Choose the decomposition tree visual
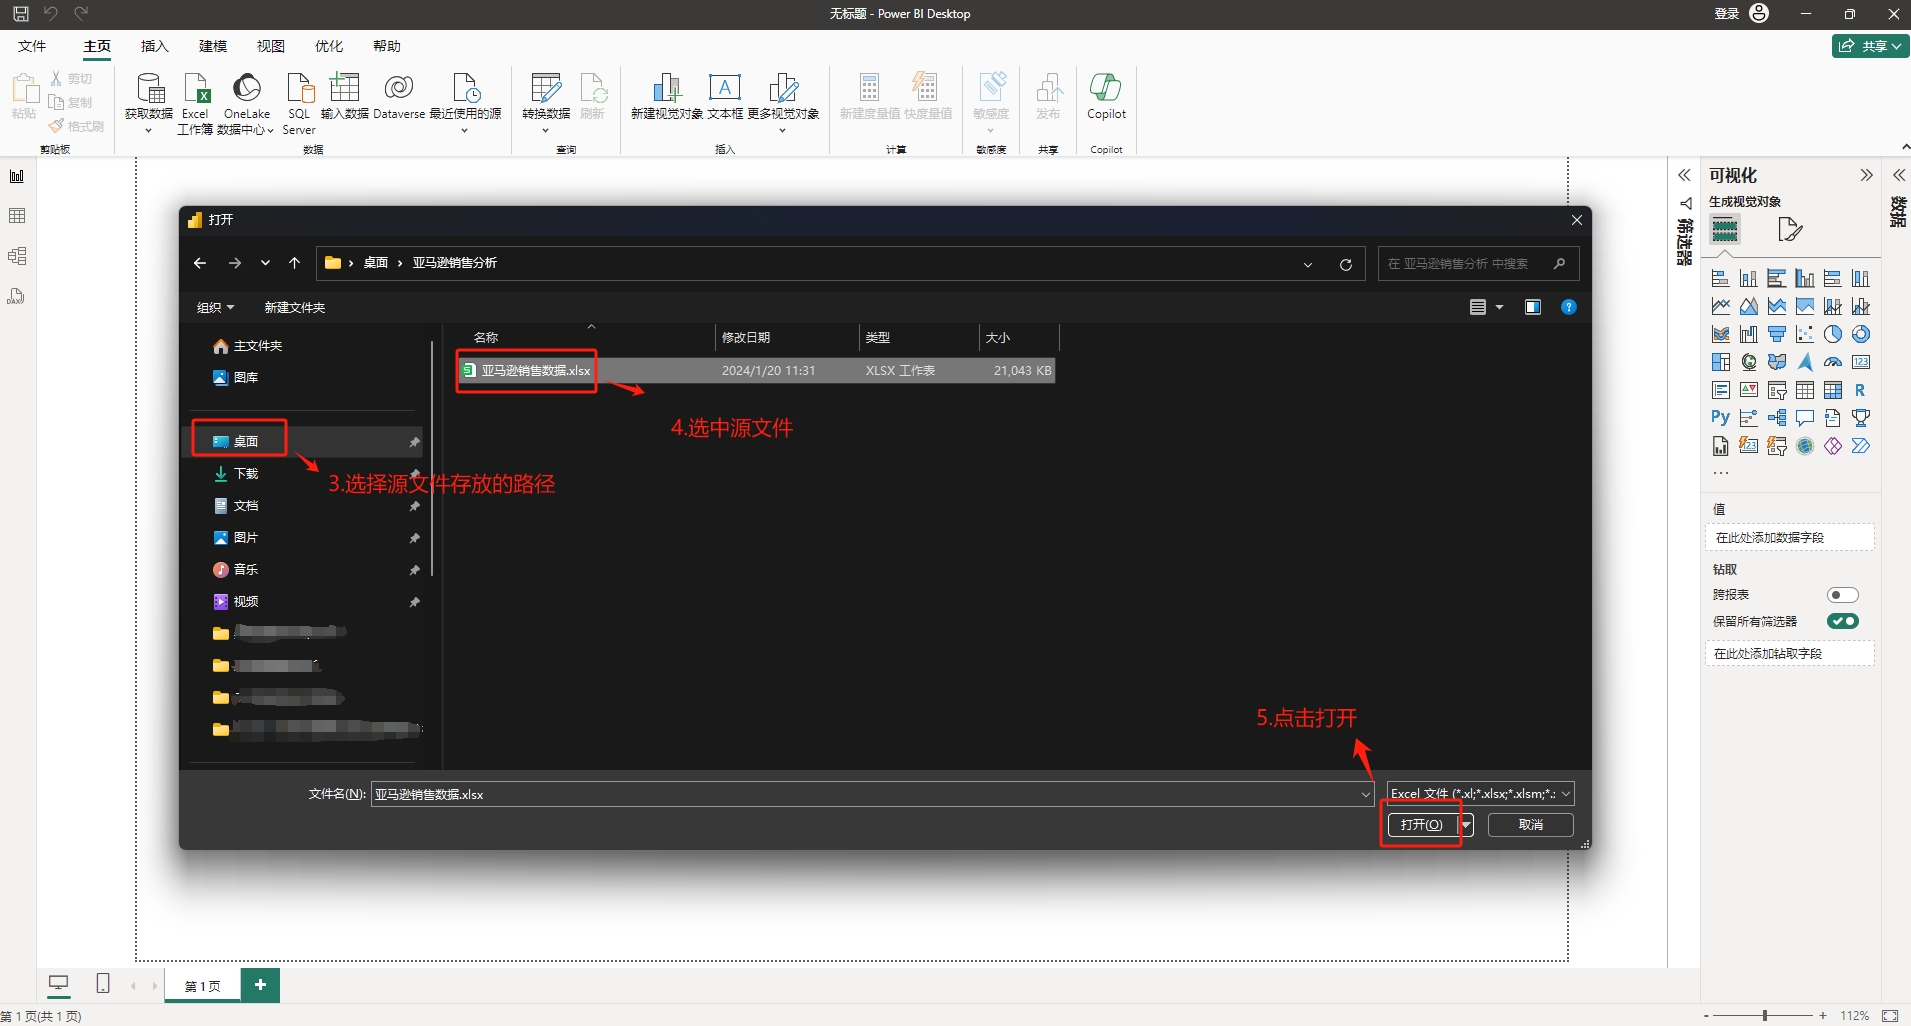 tap(1777, 418)
